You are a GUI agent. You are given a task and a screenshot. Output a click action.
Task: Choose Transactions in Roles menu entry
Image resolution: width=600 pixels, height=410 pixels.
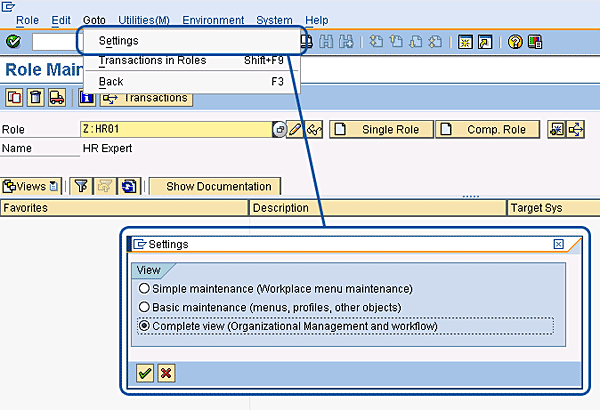[x=191, y=60]
